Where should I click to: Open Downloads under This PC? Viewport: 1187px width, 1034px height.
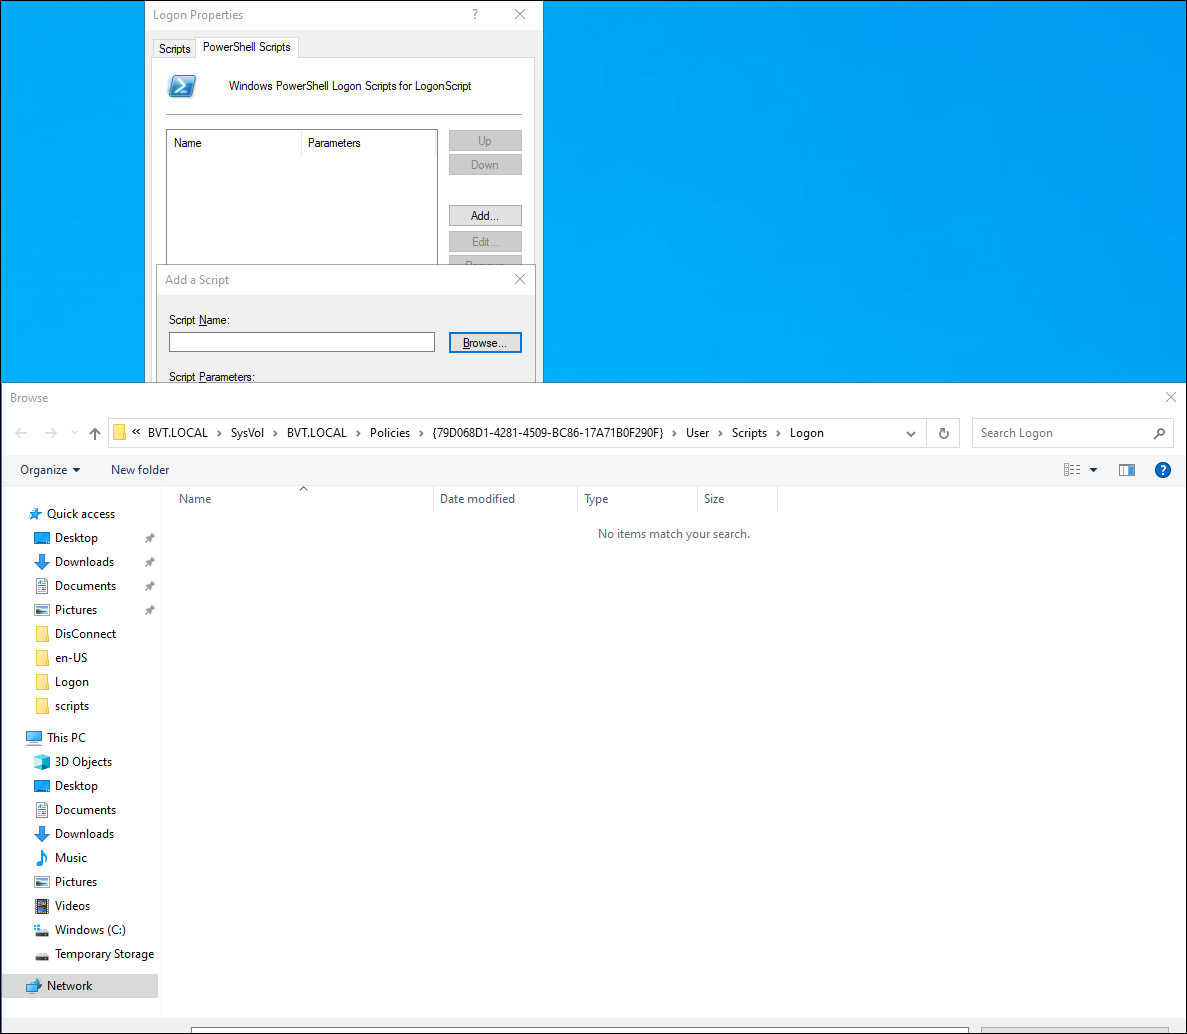(84, 834)
